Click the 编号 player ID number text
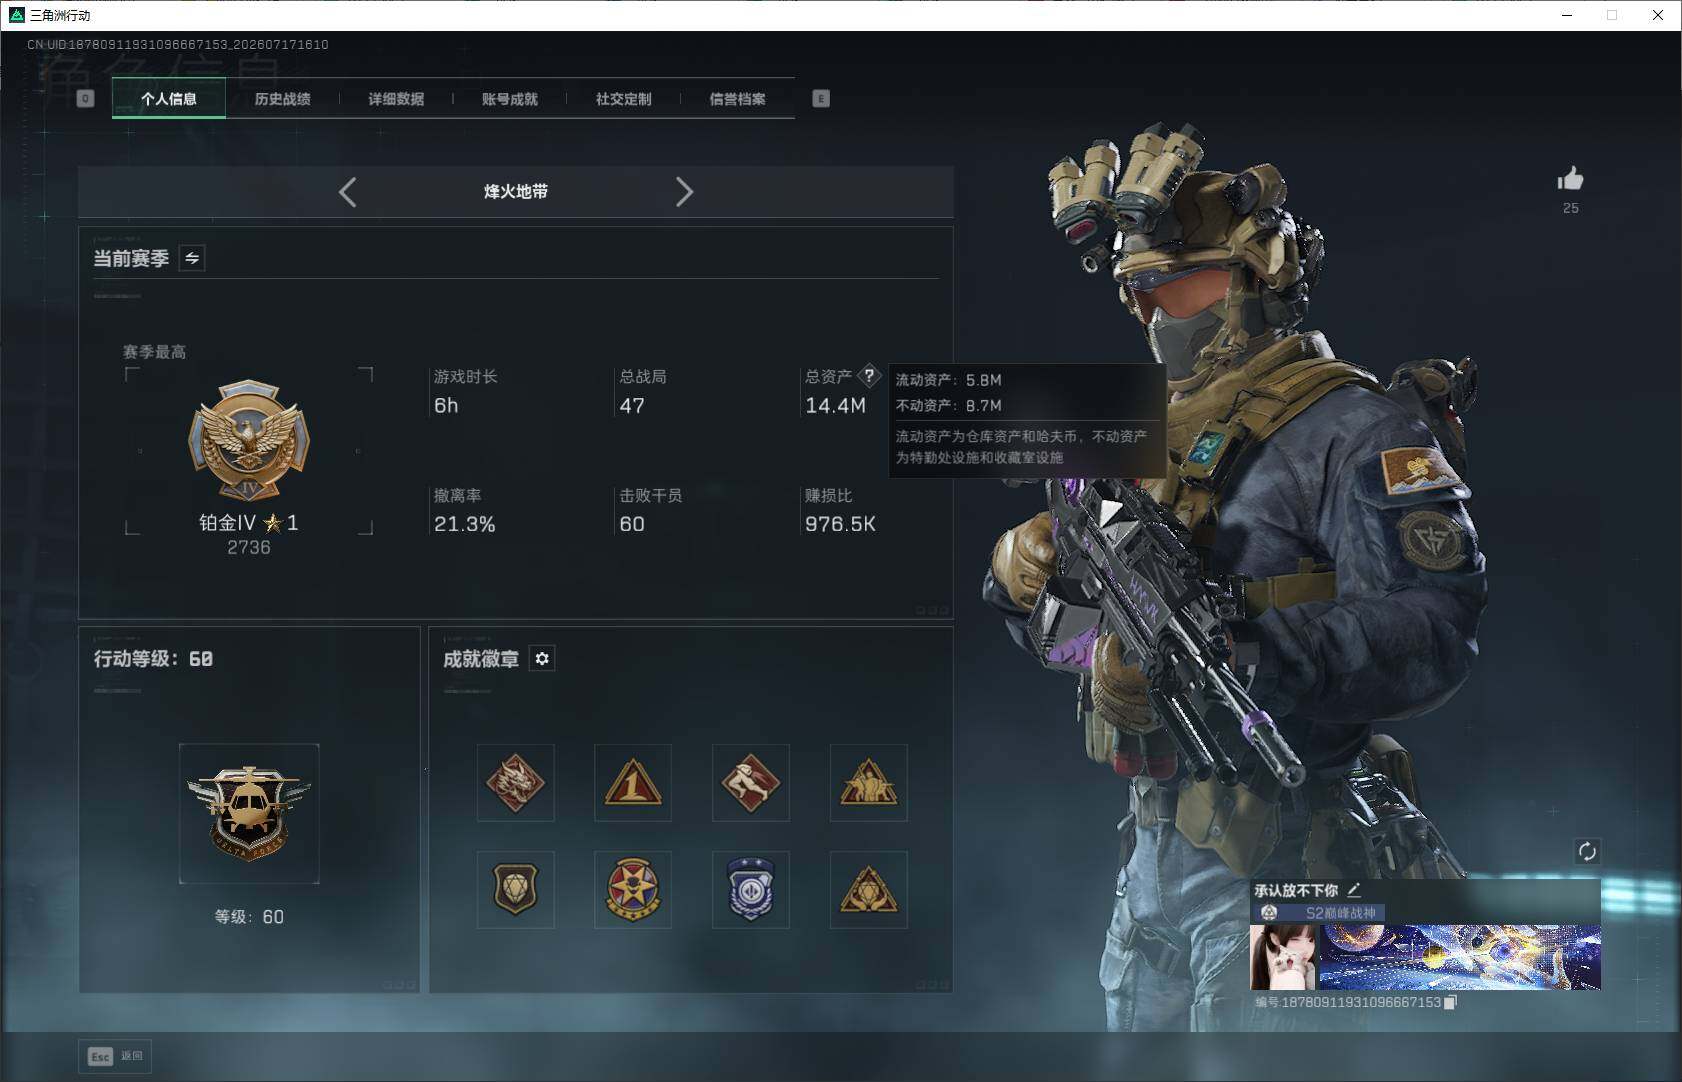 coord(1348,1002)
